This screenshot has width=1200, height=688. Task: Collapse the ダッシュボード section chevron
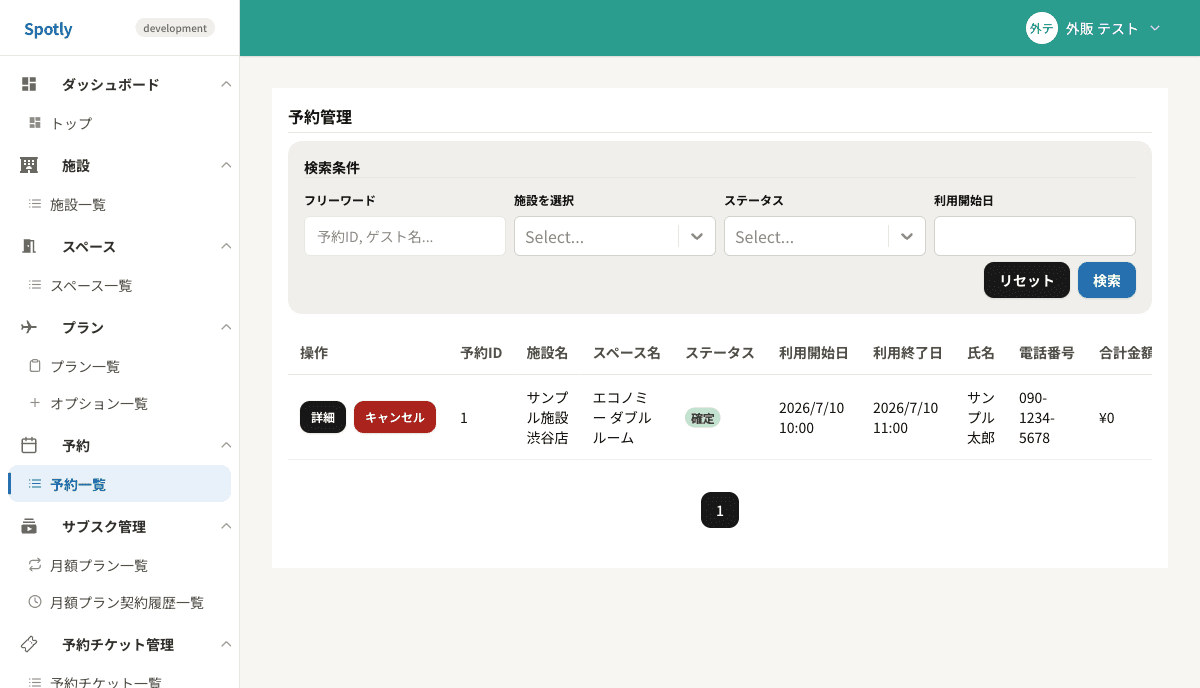click(226, 84)
